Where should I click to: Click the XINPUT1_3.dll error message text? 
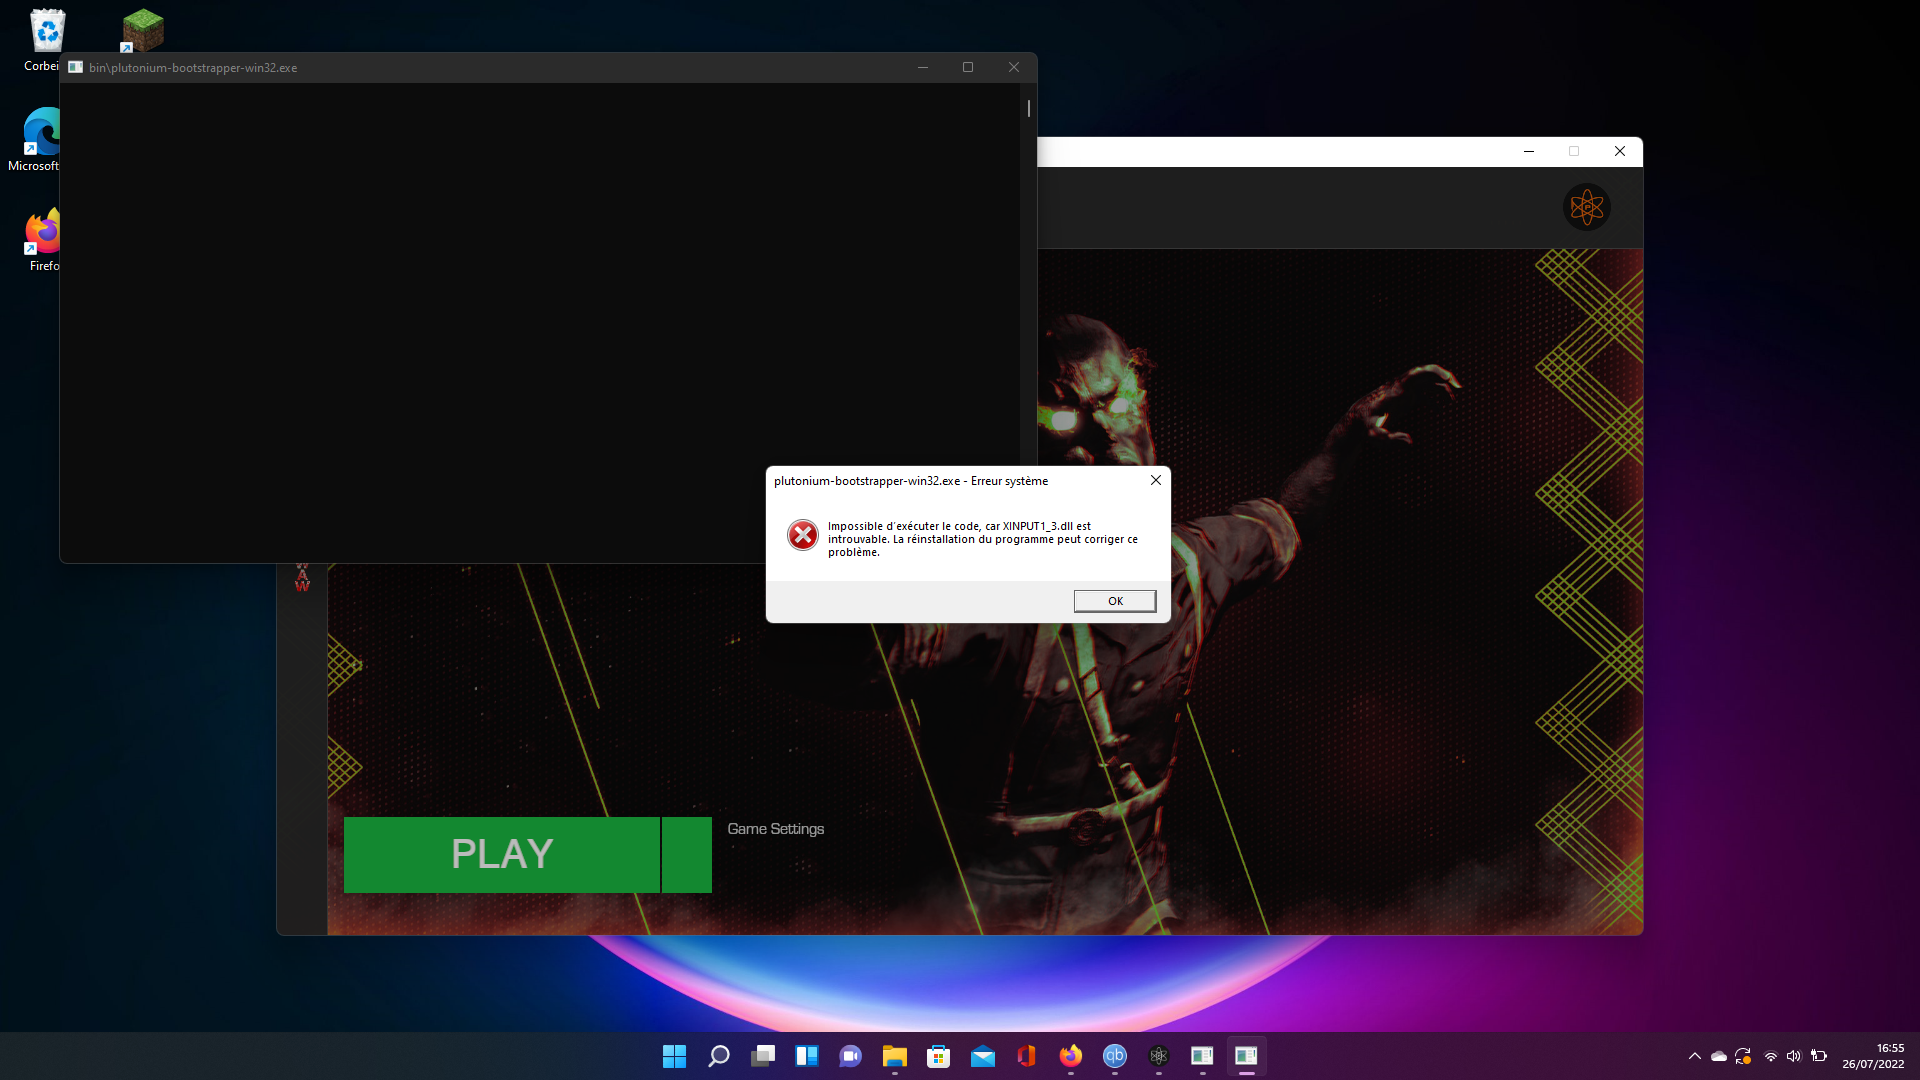(982, 539)
